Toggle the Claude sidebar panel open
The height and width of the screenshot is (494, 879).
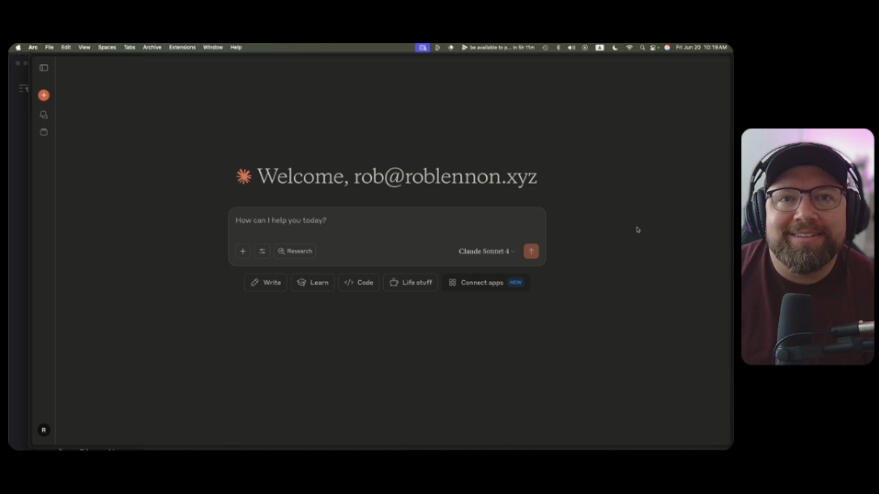pyautogui.click(x=43, y=68)
